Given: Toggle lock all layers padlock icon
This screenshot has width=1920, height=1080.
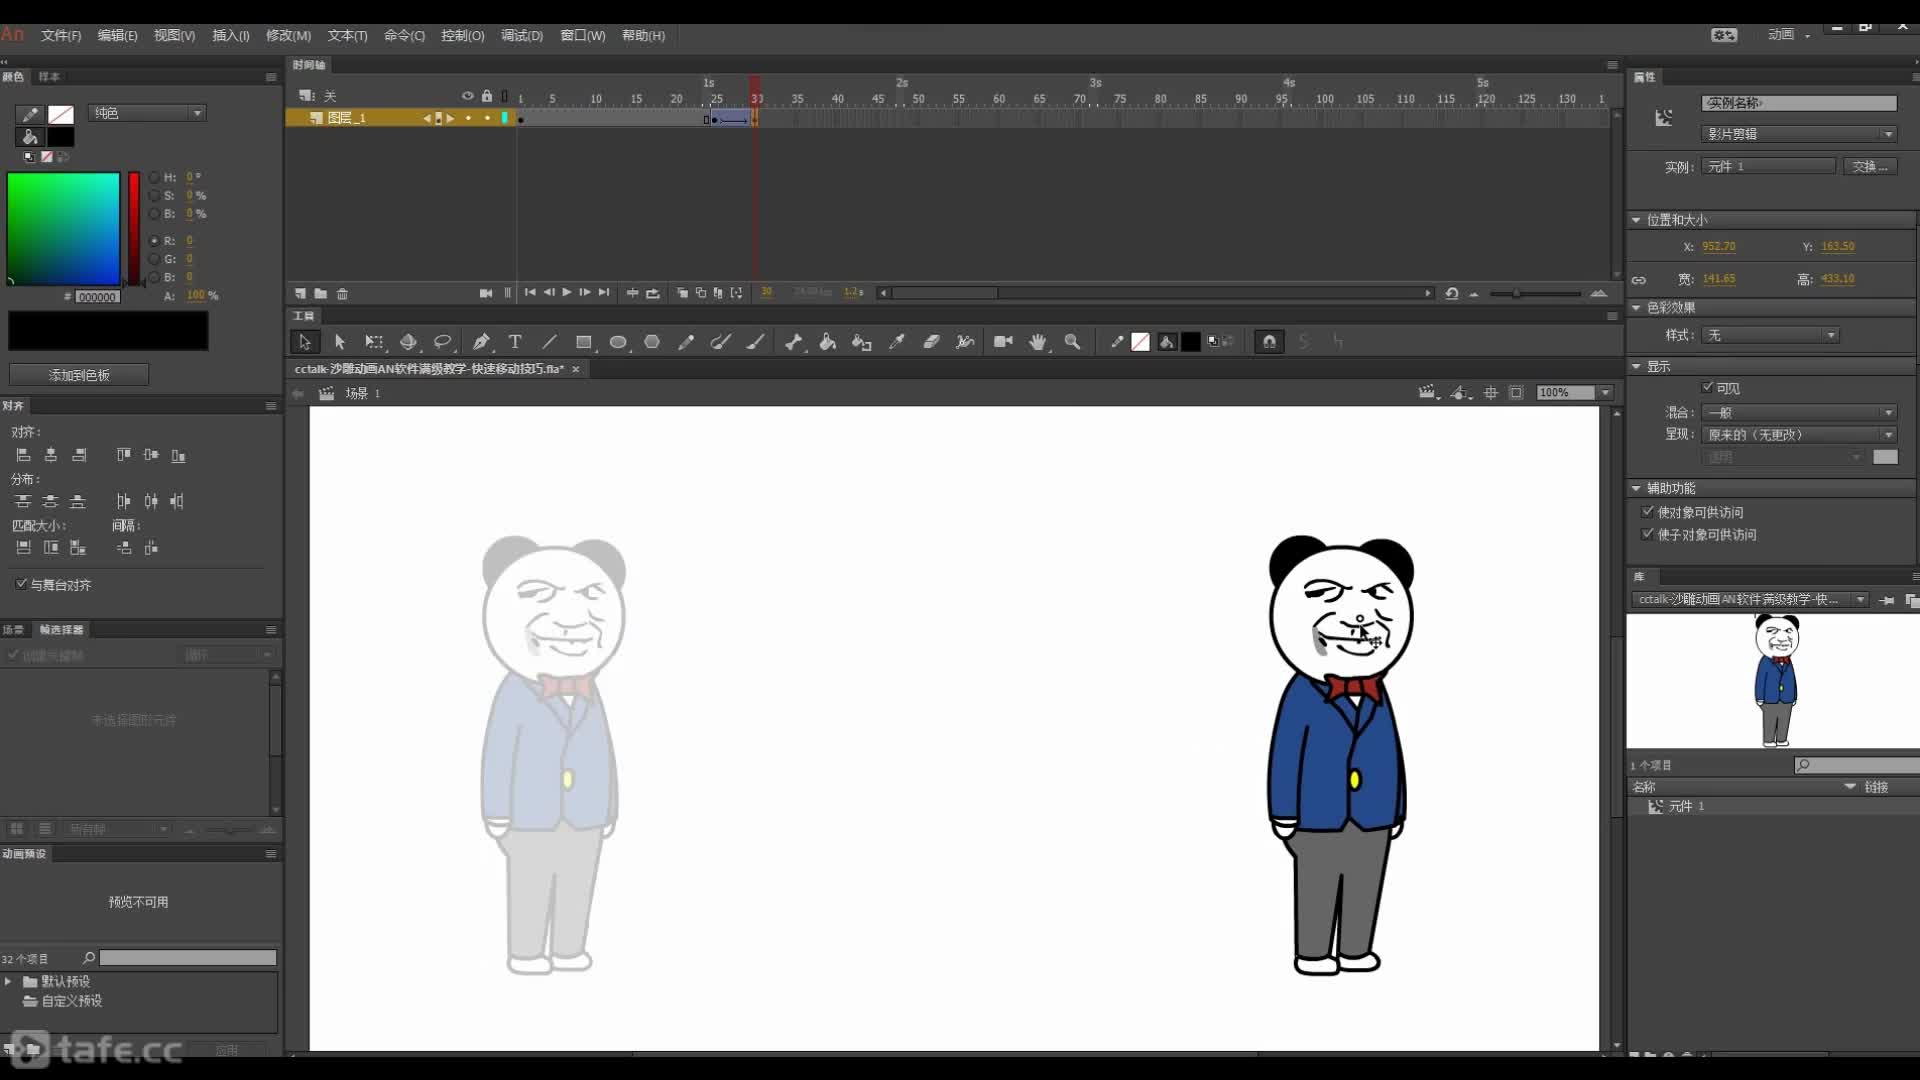Looking at the screenshot, I should coord(487,96).
